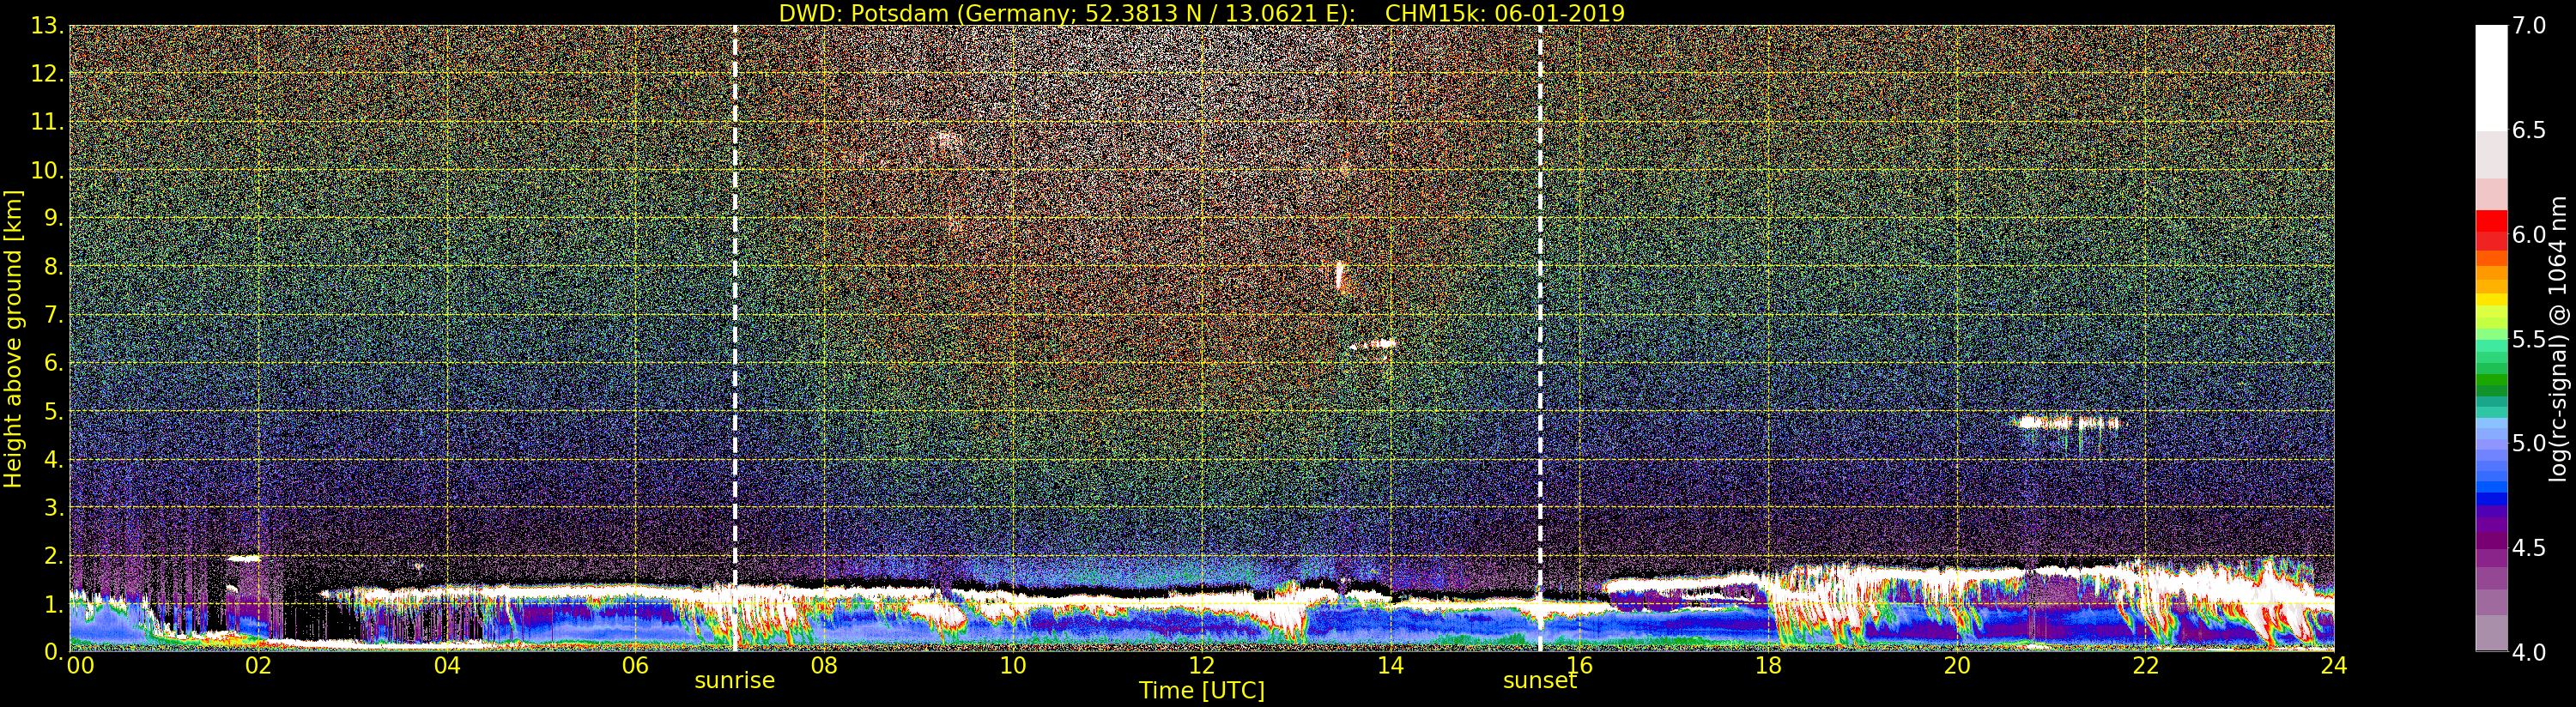Click the colorbar tick label '6.0'
Image resolution: width=2576 pixels, height=707 pixels.
point(2529,235)
